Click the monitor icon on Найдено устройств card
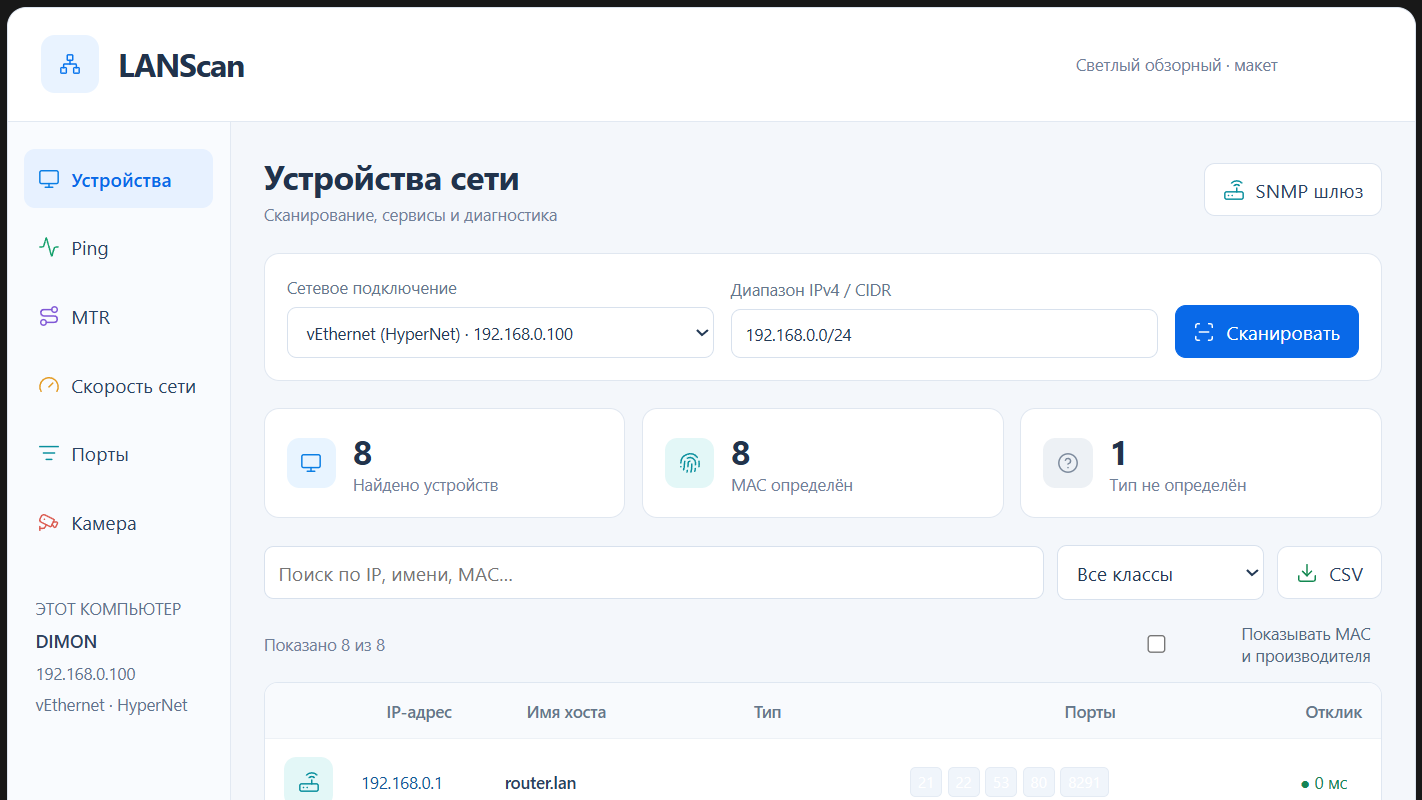1422x800 pixels. click(x=311, y=463)
